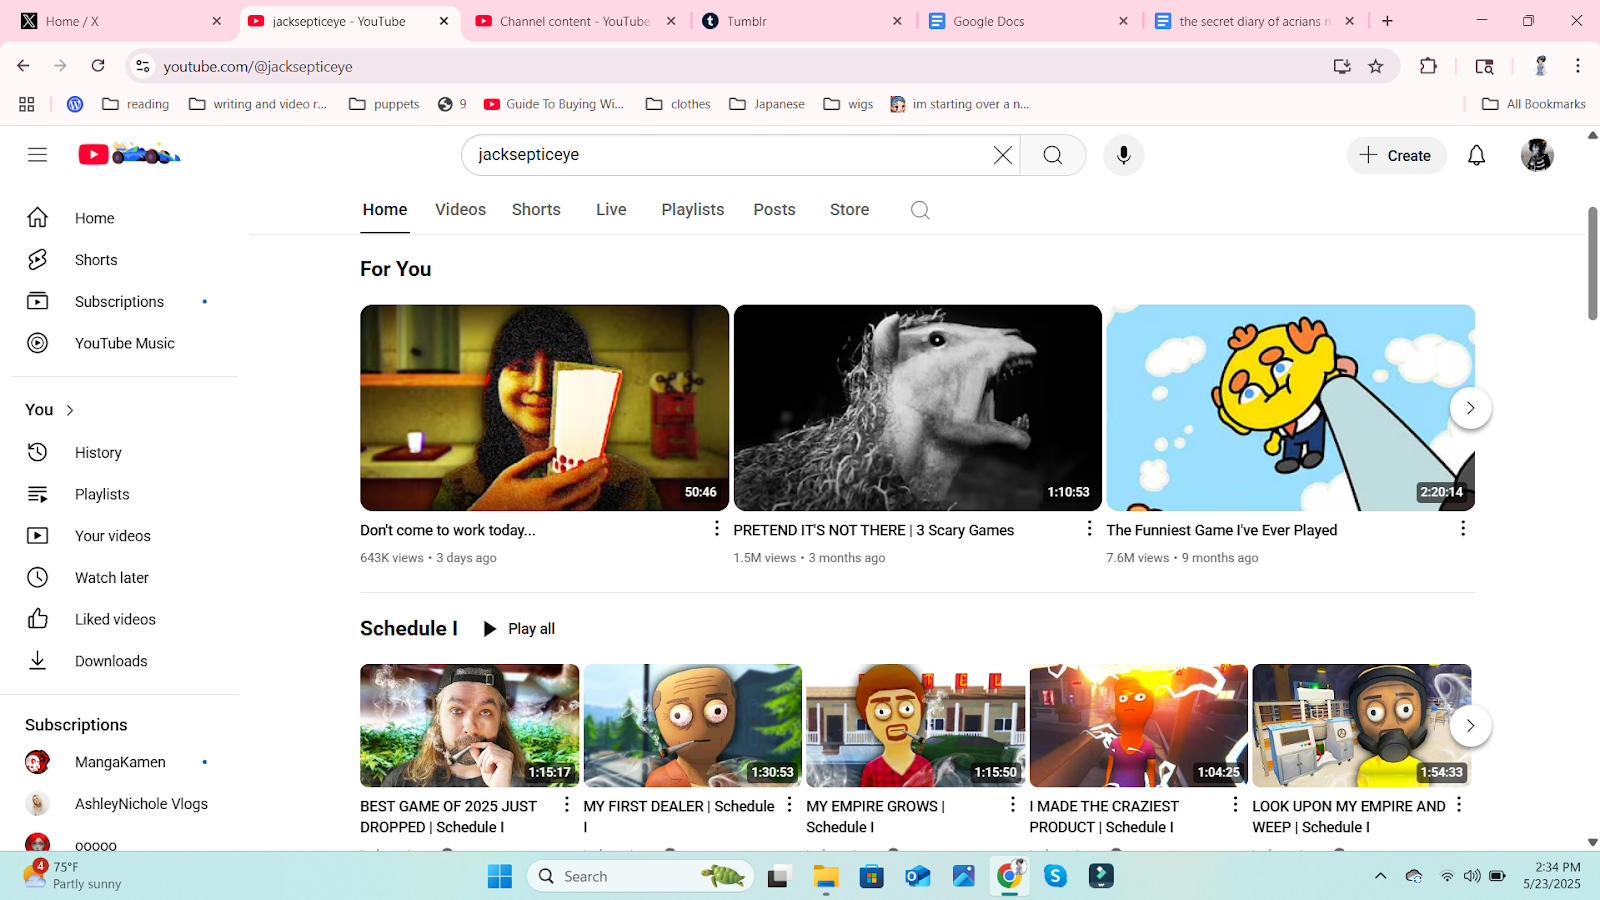Open Chrome three-dot menu
Viewport: 1600px width, 900px height.
point(1578,66)
